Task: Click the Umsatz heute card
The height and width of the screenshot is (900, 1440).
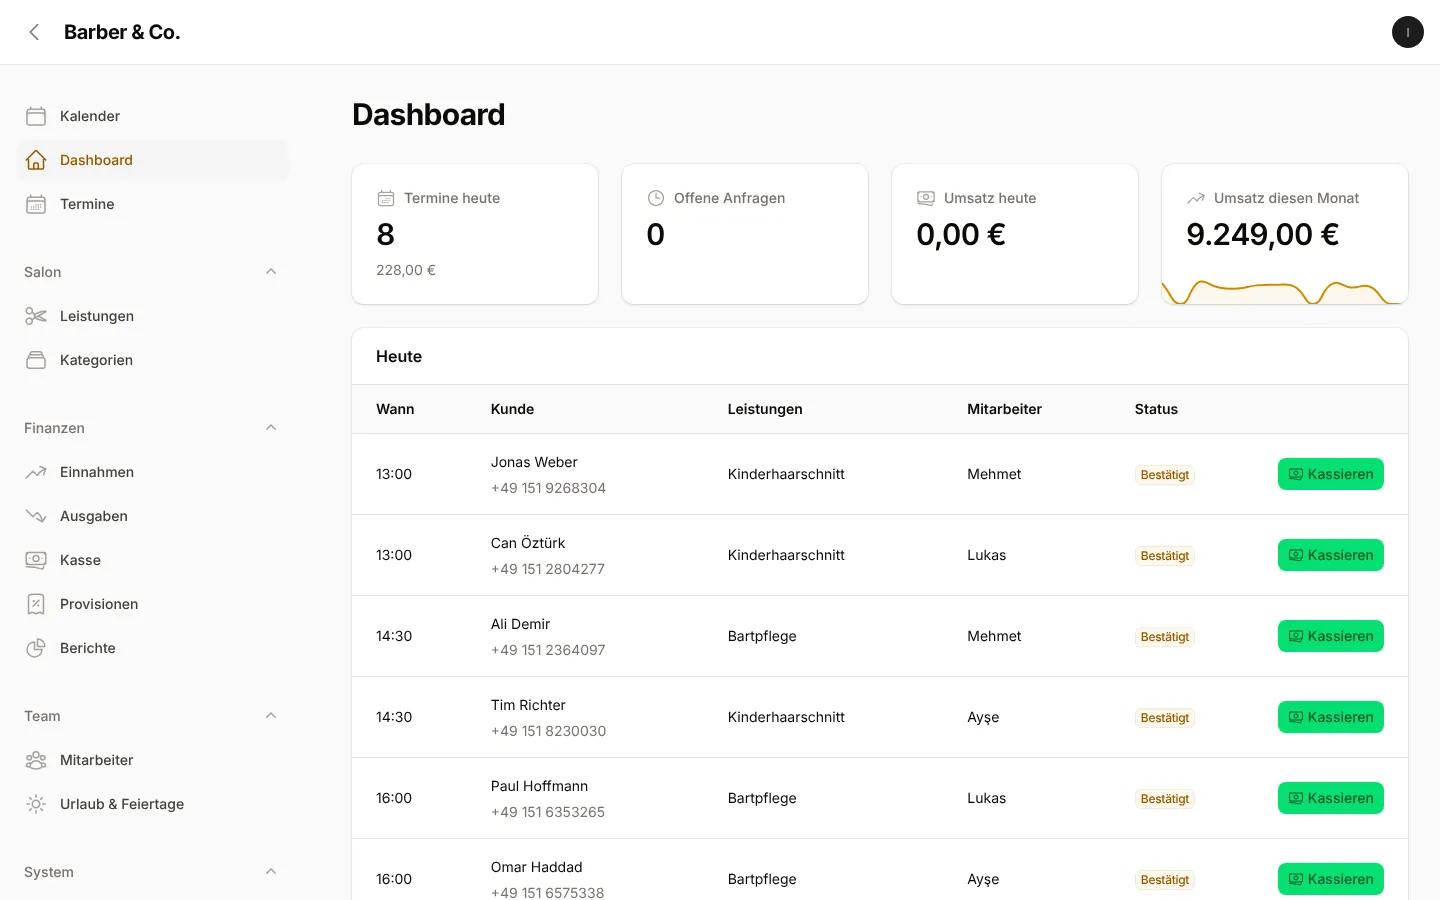Action: point(1015,234)
